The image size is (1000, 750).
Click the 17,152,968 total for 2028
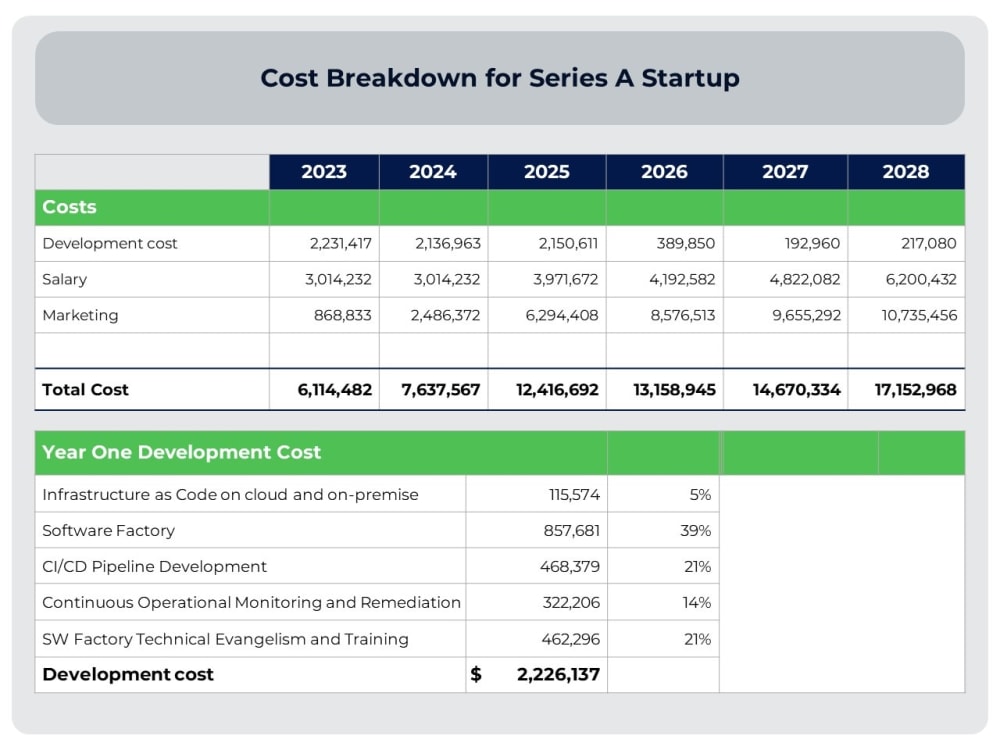point(908,390)
